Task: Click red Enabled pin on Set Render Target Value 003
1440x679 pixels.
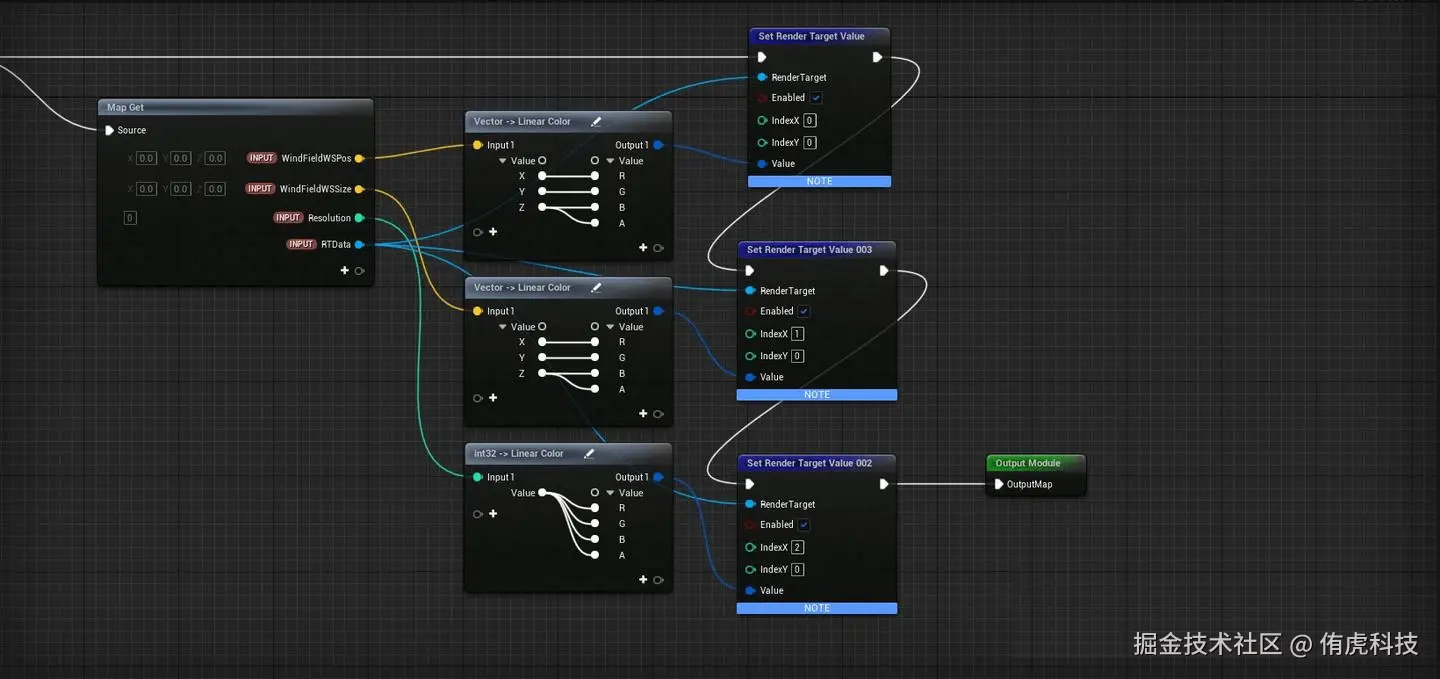Action: point(751,312)
